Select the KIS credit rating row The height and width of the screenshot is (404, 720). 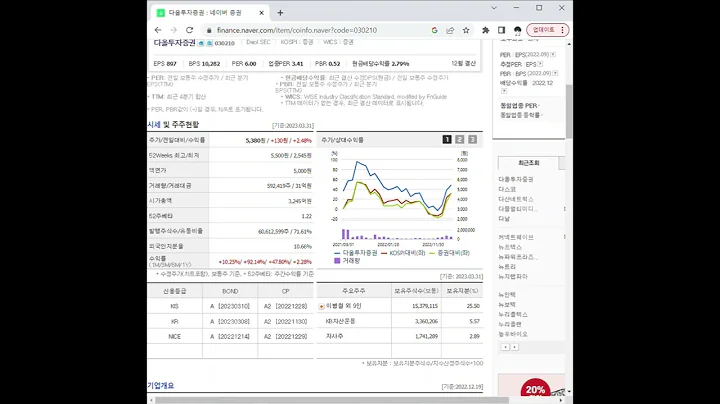coord(230,306)
